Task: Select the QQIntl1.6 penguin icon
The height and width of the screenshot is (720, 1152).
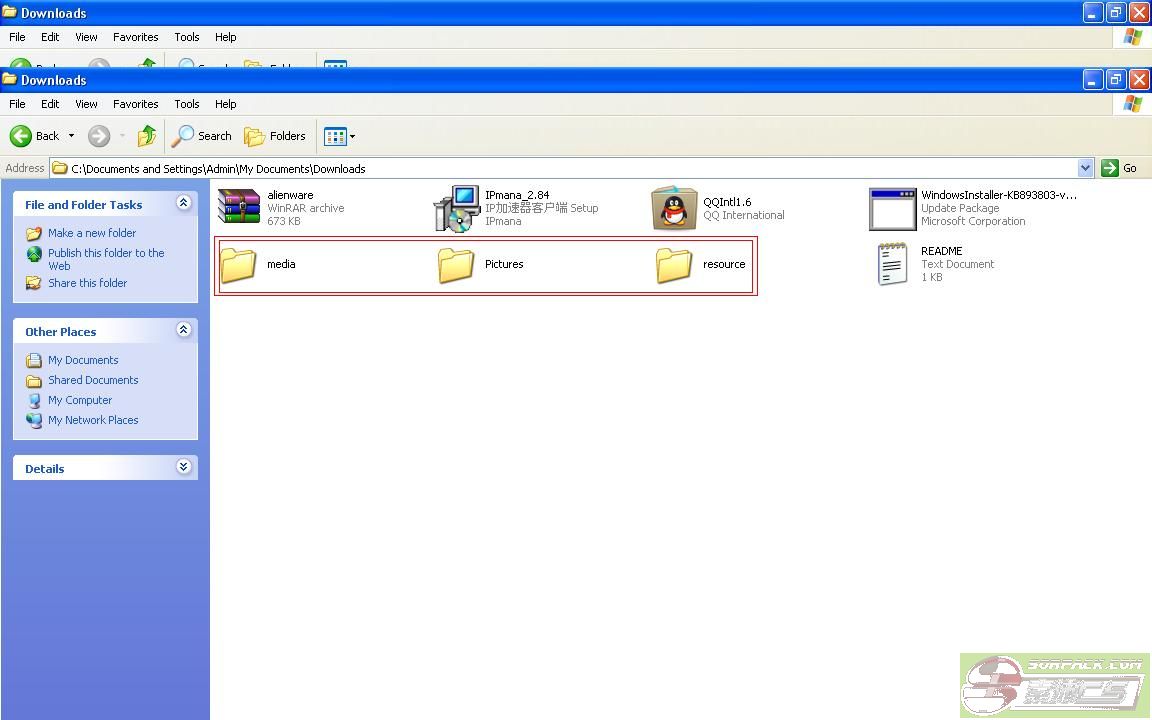Action: click(674, 208)
